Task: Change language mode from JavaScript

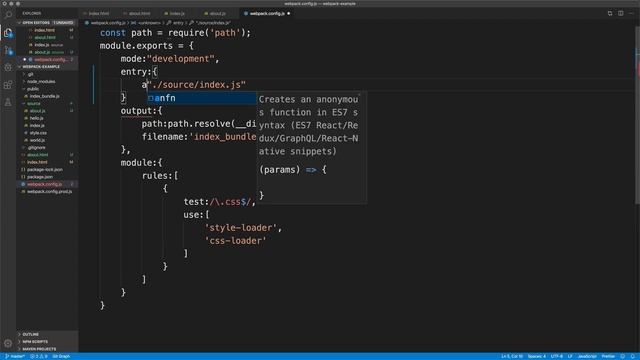Action: tap(587, 356)
